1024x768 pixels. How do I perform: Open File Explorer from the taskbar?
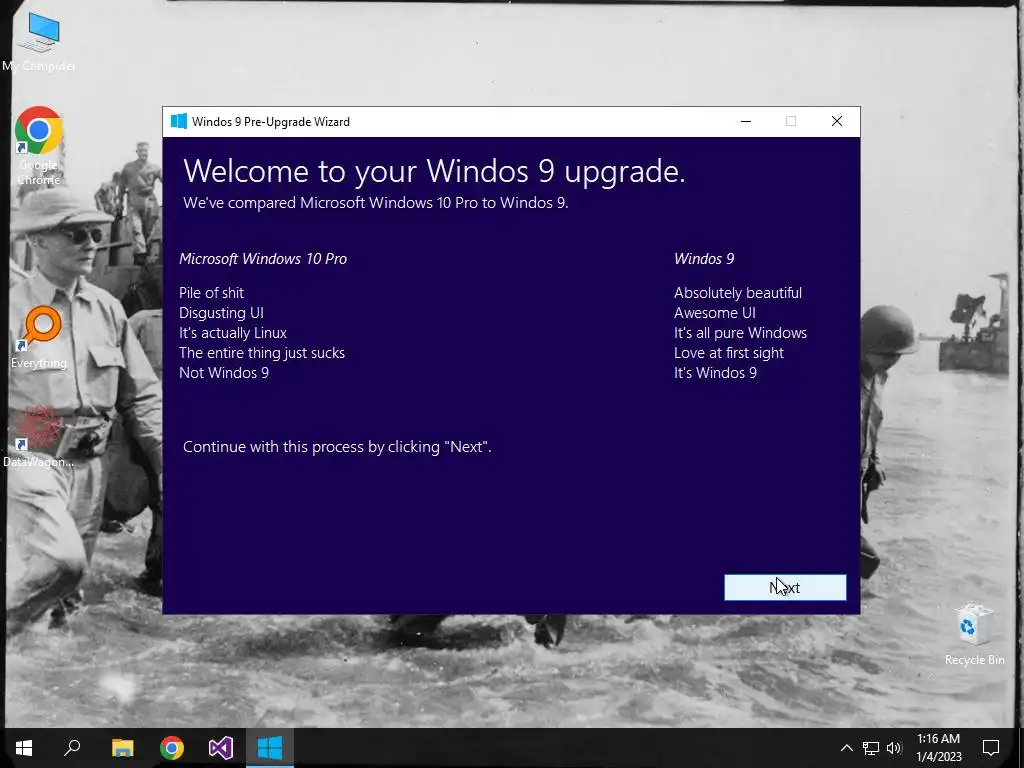[x=122, y=748]
